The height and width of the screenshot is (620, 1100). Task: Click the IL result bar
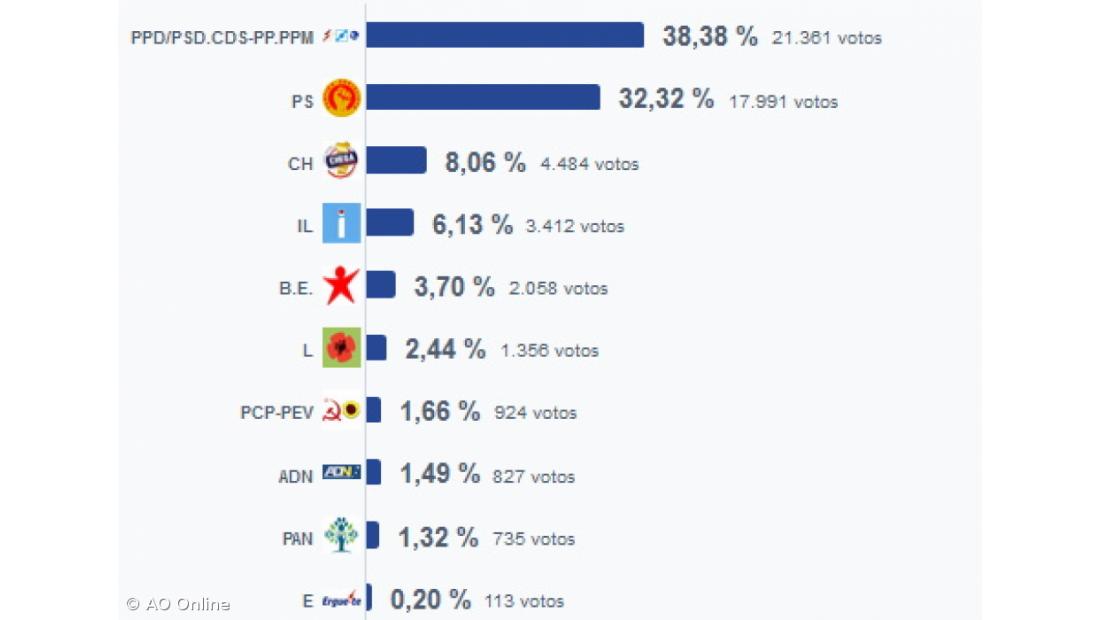(390, 223)
